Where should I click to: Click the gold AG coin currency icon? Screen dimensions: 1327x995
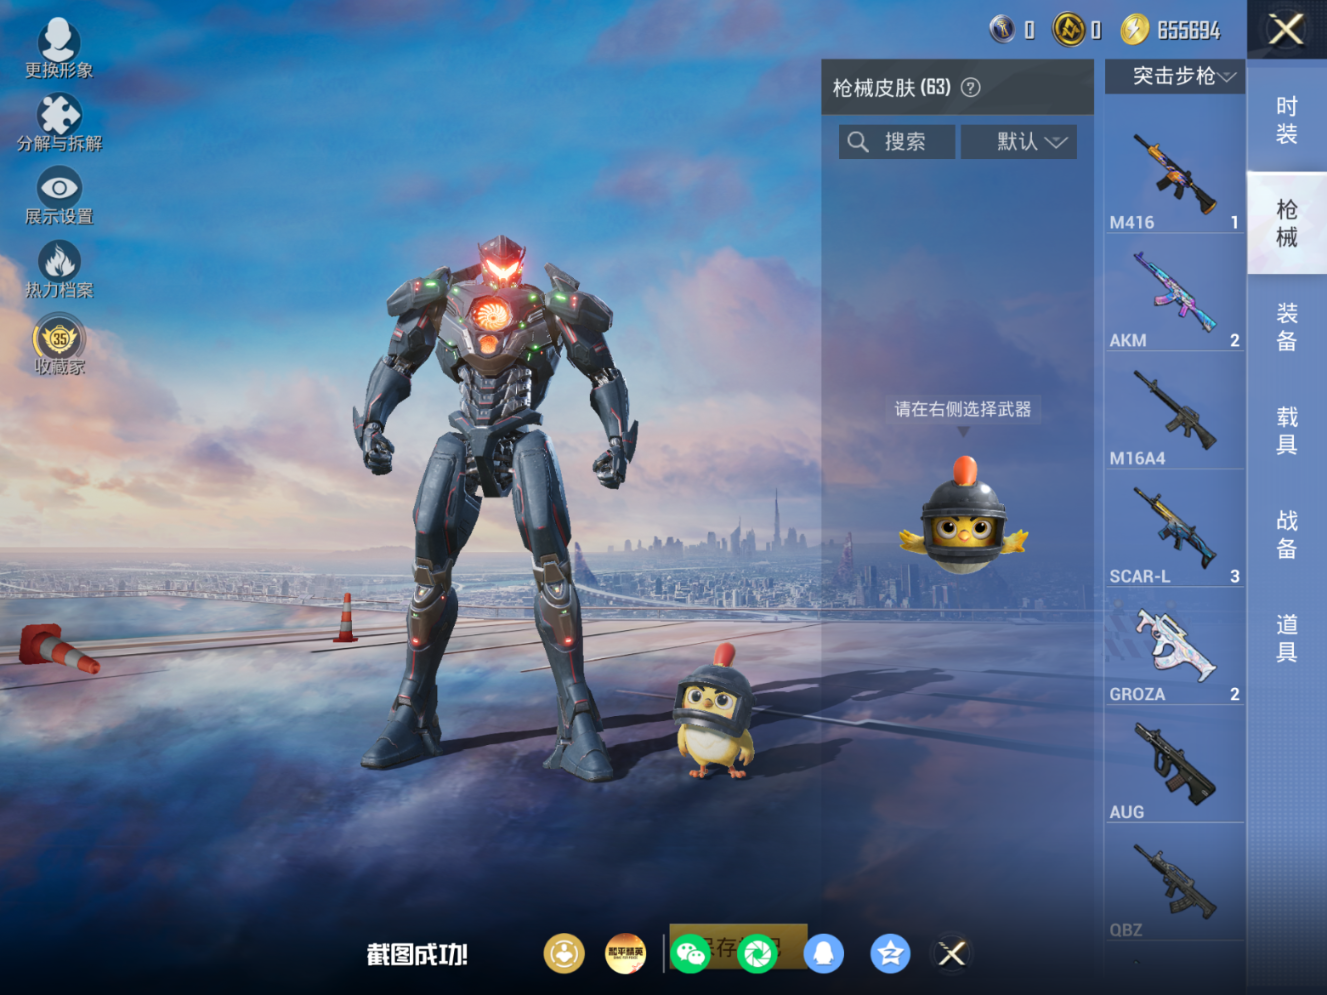coord(1069,29)
